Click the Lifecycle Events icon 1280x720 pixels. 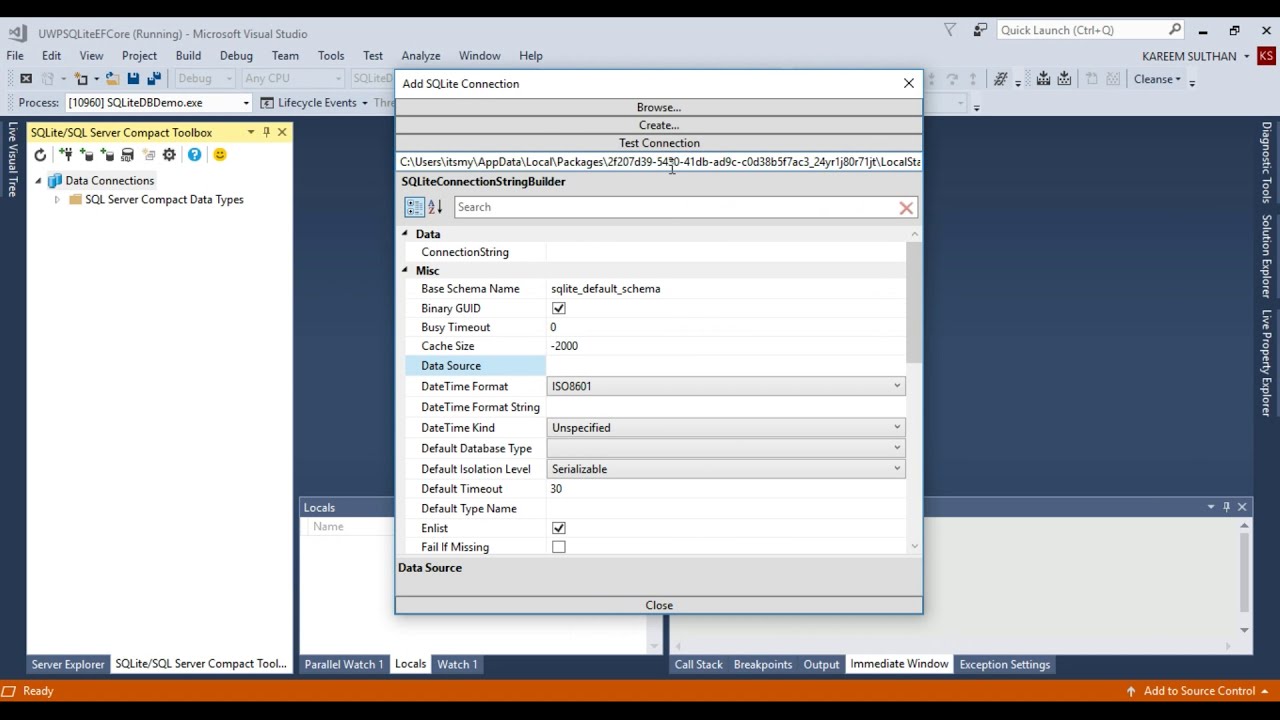(x=267, y=102)
